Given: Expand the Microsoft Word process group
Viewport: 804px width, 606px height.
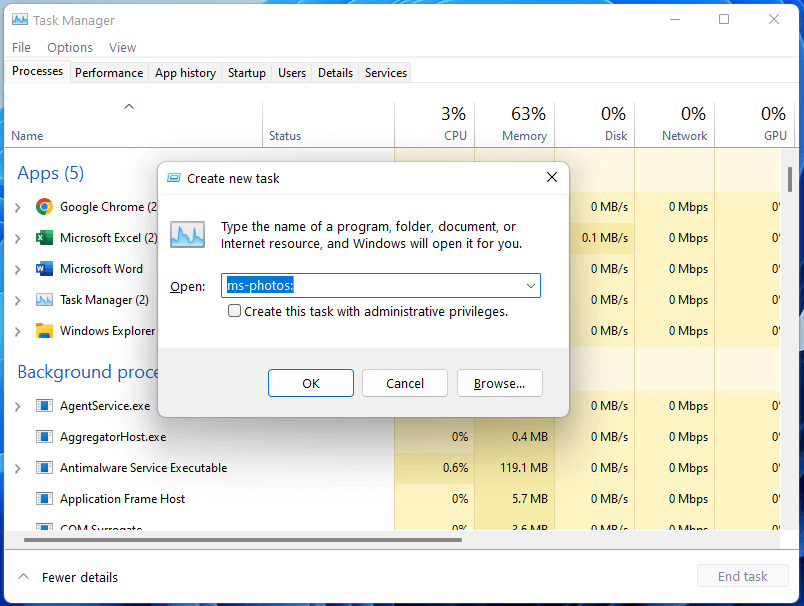Looking at the screenshot, I should point(18,269).
